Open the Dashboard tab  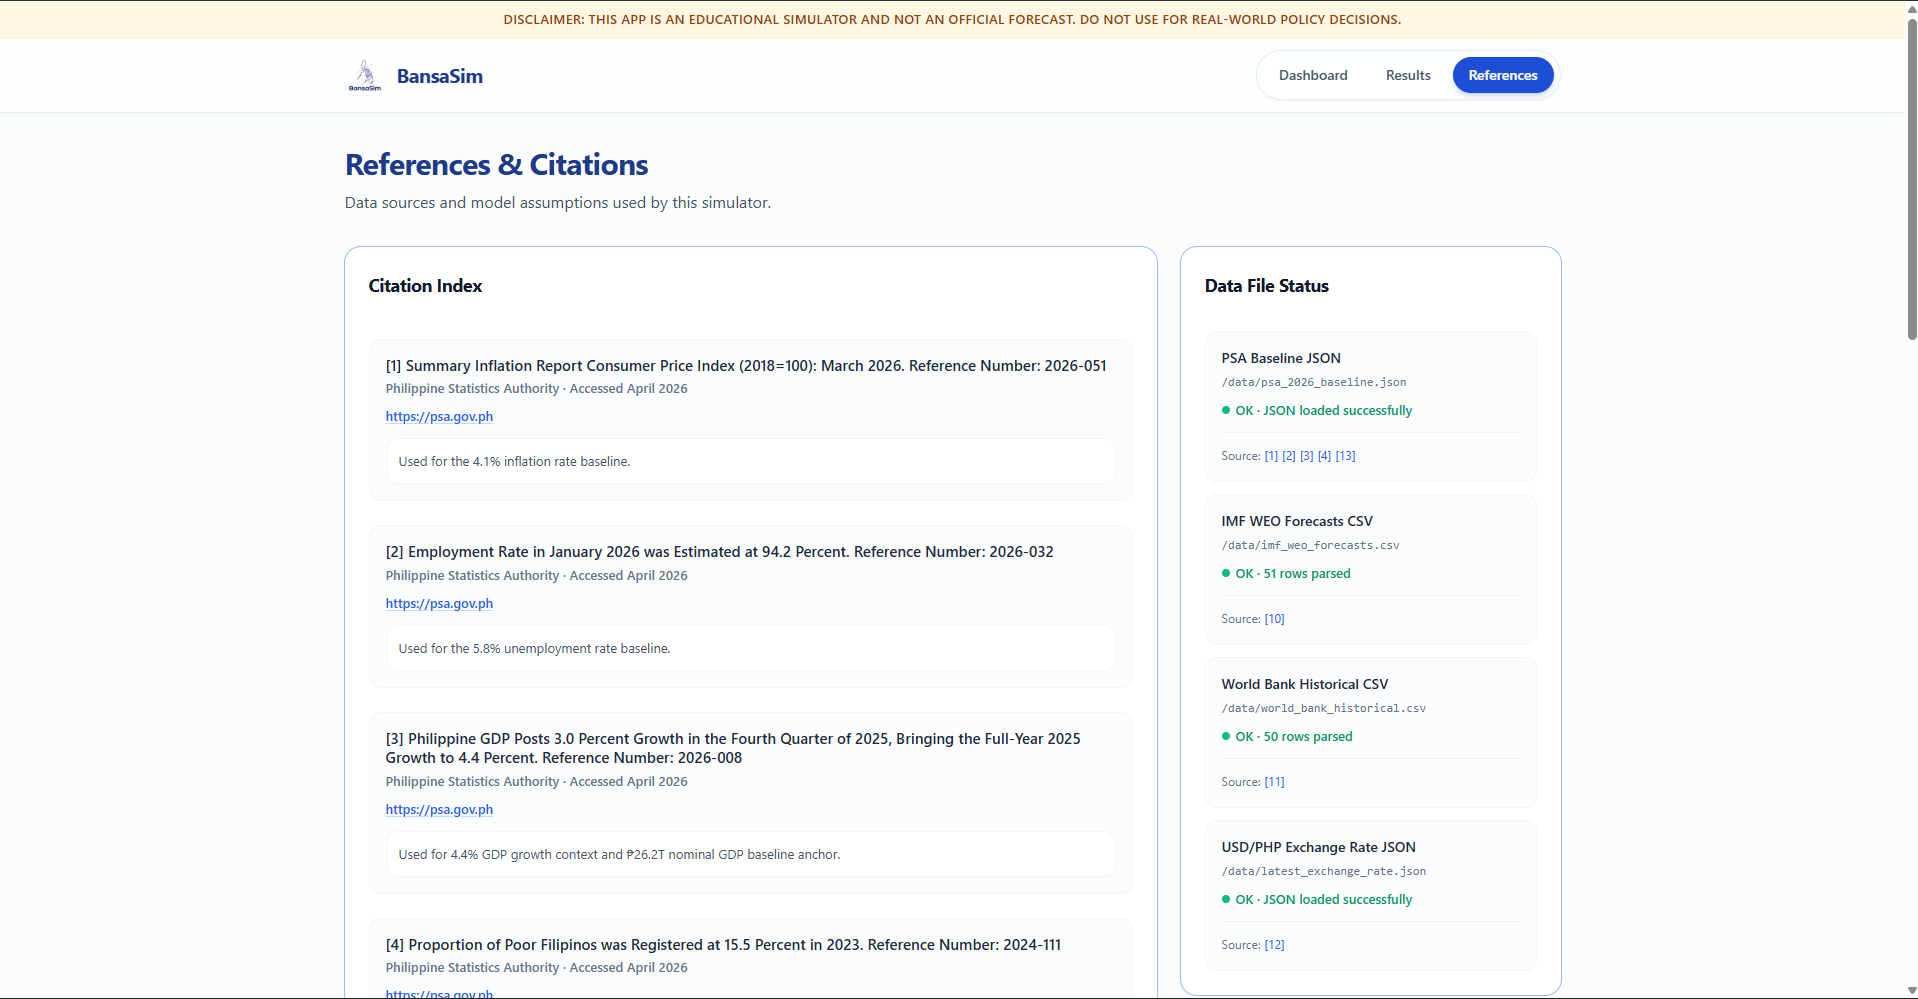1313,75
